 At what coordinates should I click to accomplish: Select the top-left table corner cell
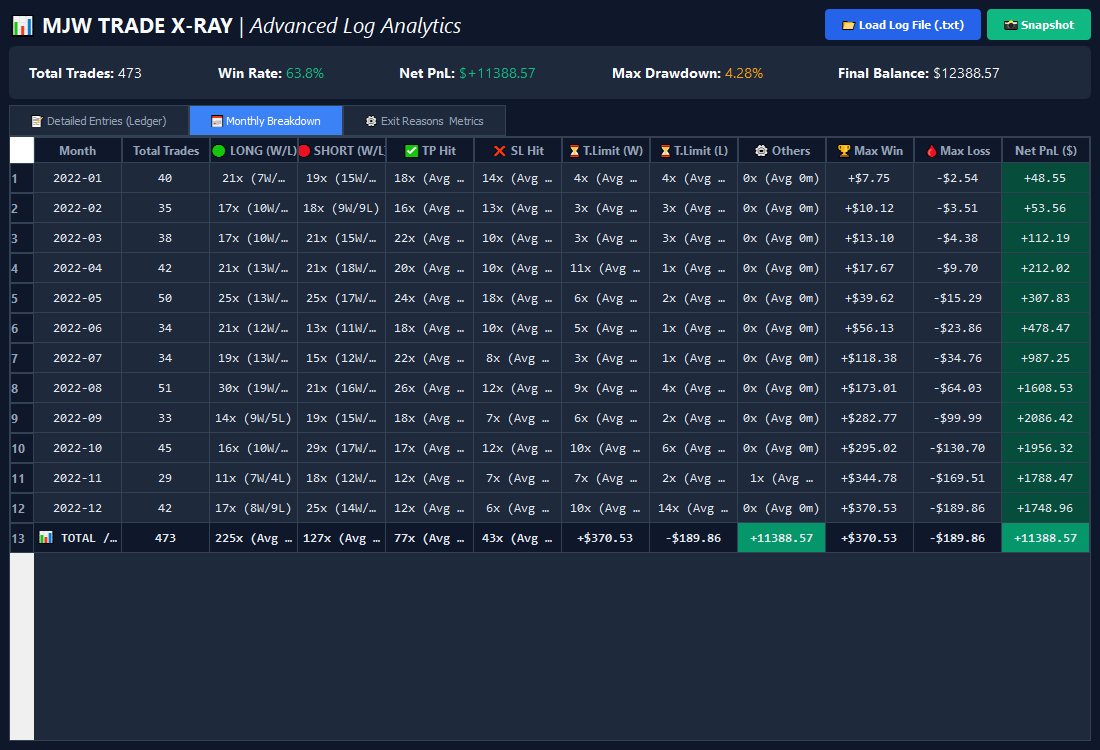(22, 150)
